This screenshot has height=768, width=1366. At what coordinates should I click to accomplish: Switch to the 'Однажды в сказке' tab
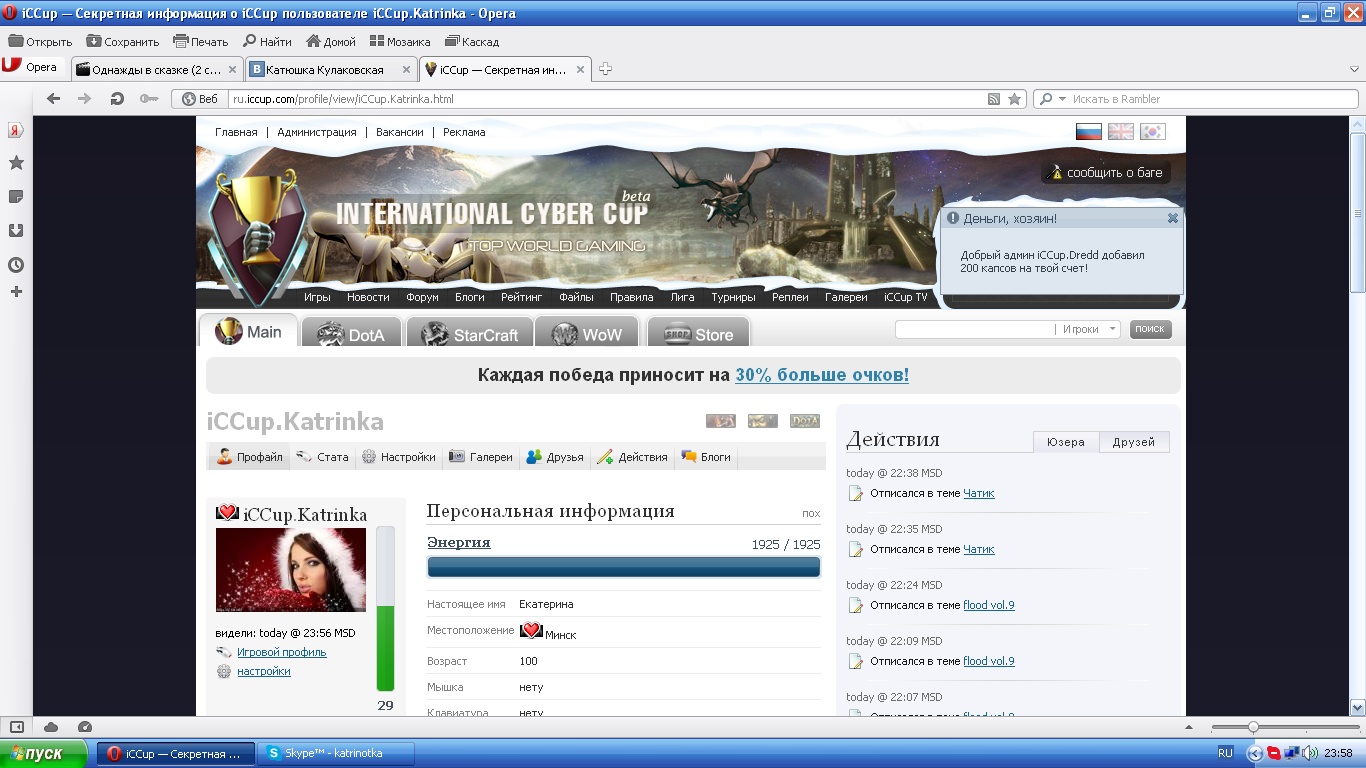157,70
